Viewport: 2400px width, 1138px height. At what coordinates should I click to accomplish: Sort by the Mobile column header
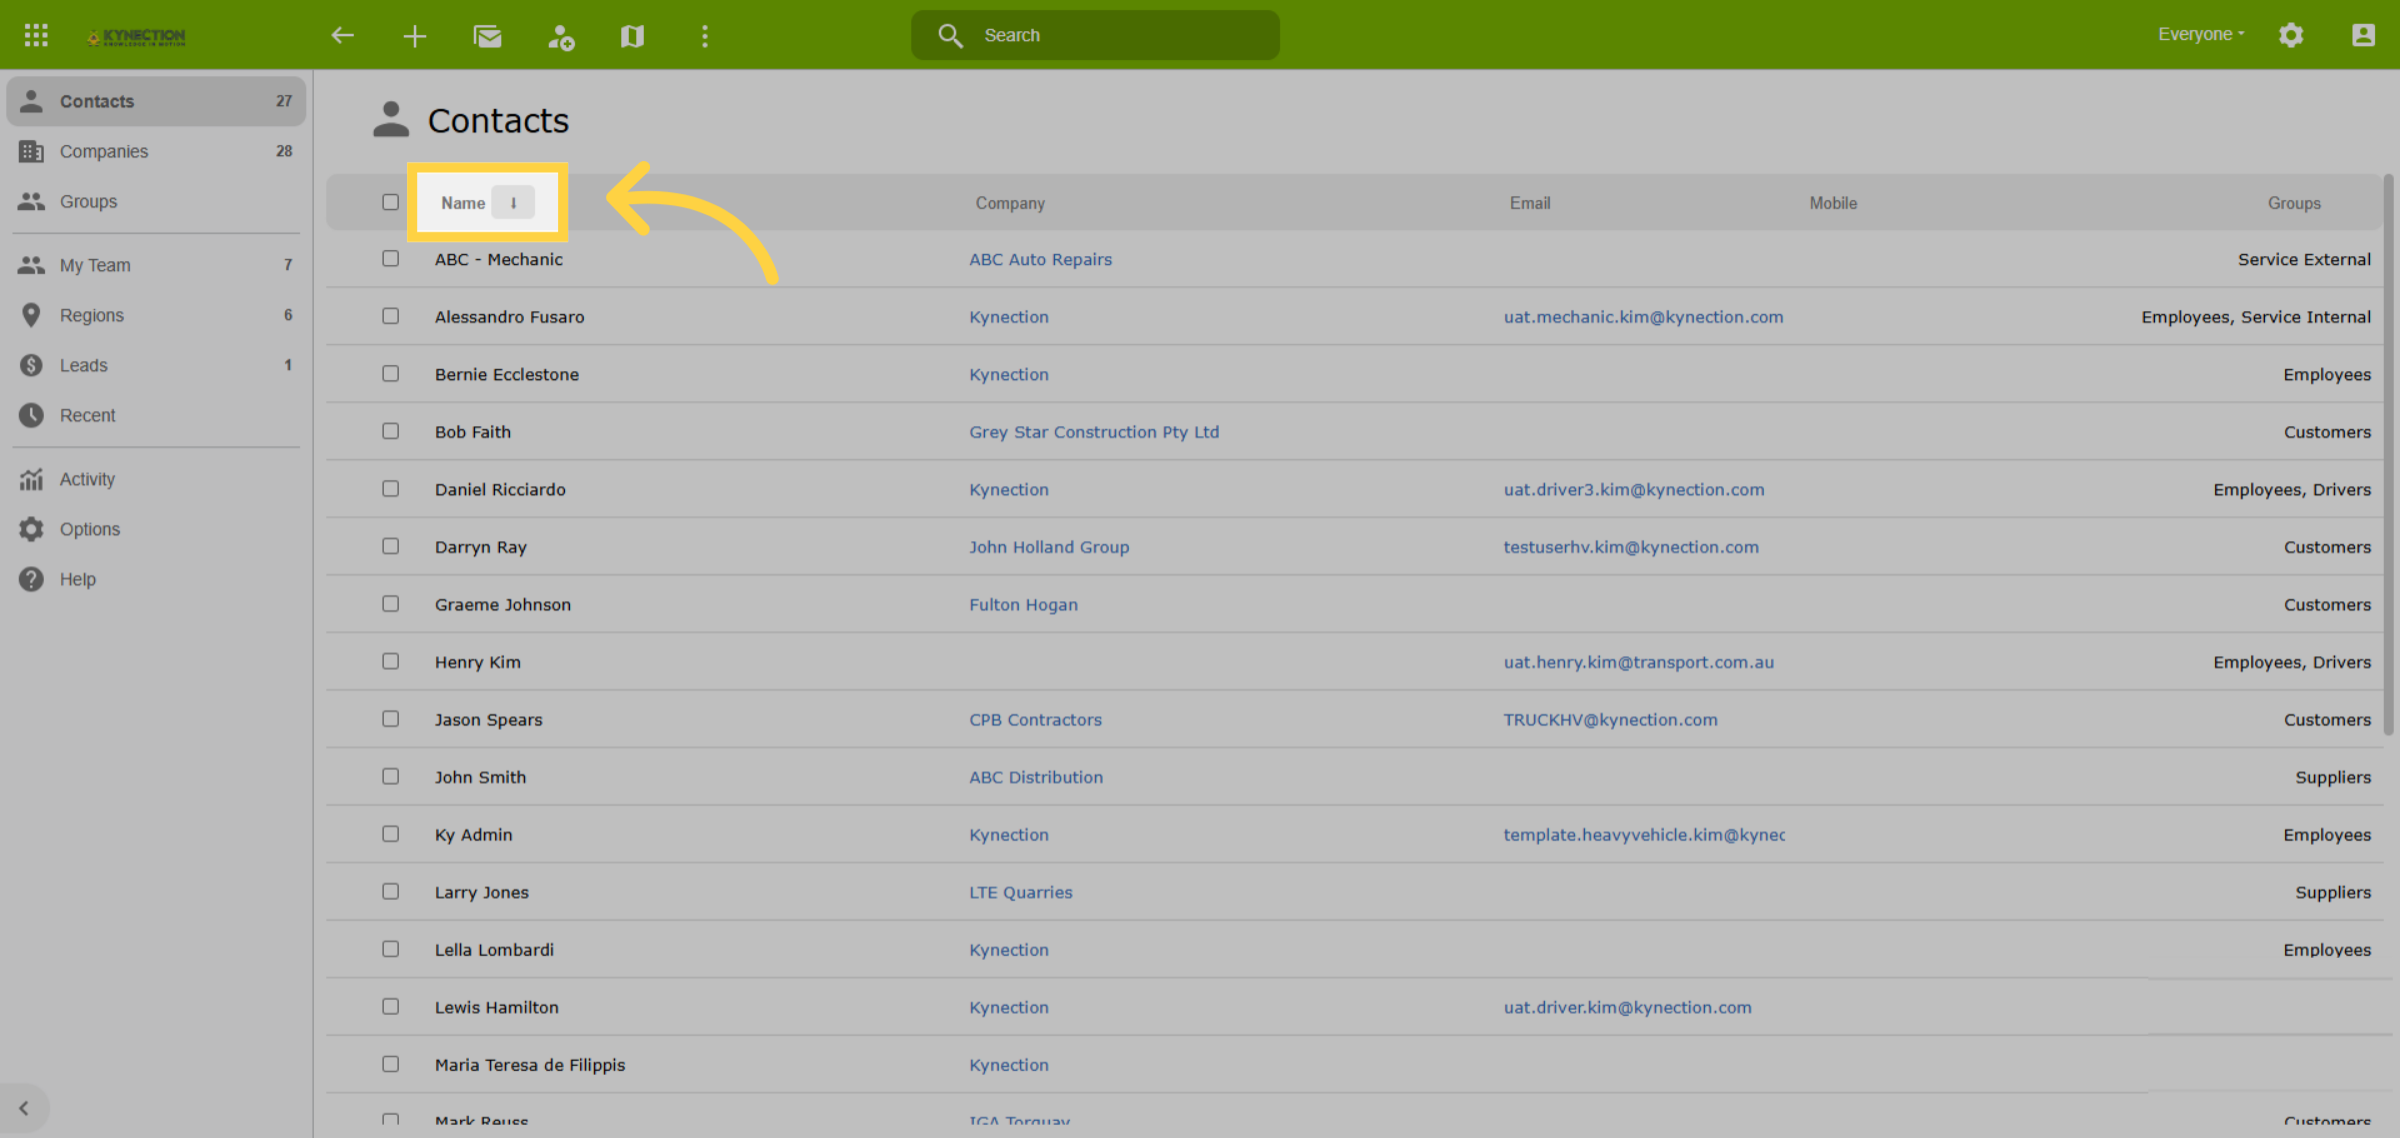tap(1833, 203)
